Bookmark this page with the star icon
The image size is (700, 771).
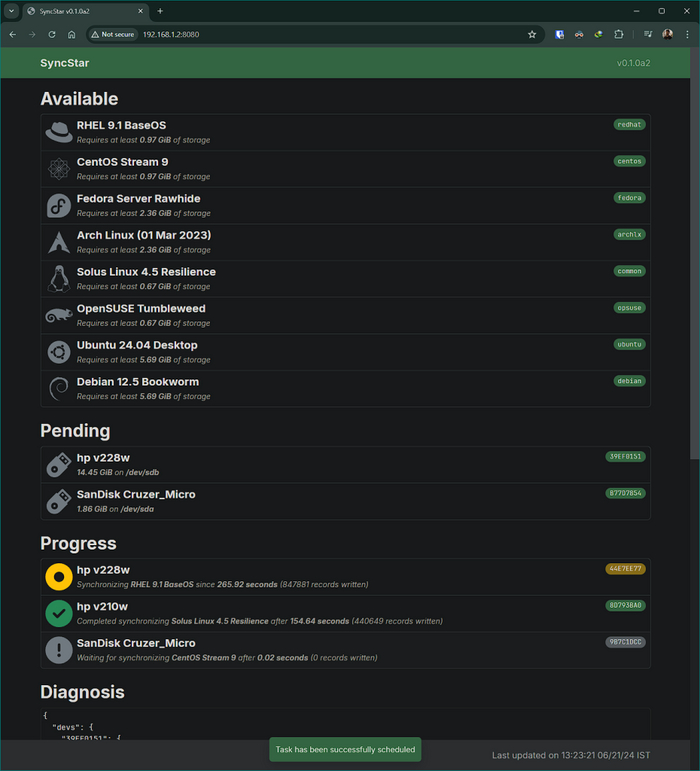coord(532,34)
